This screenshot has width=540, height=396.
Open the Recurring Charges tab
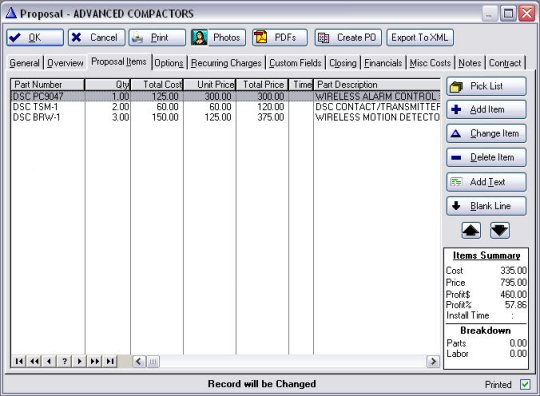(226, 63)
